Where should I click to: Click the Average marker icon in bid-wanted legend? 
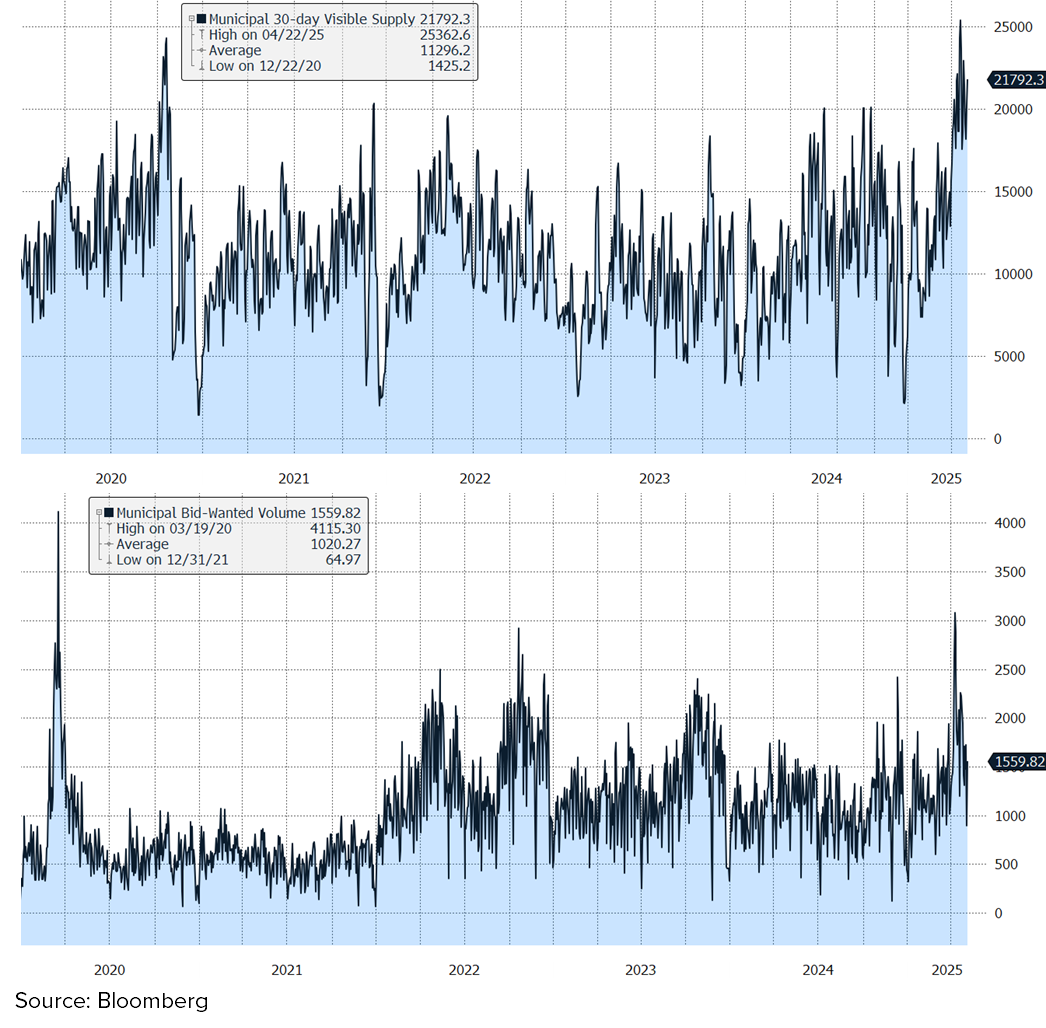pyautogui.click(x=109, y=544)
